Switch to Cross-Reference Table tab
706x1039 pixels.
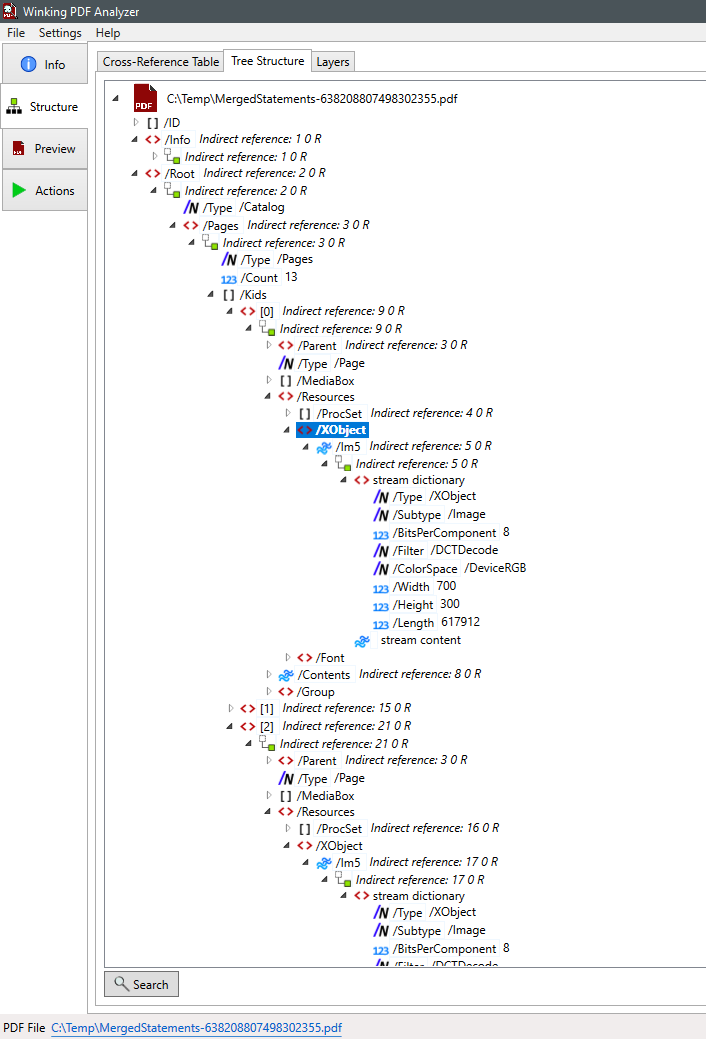(x=161, y=62)
